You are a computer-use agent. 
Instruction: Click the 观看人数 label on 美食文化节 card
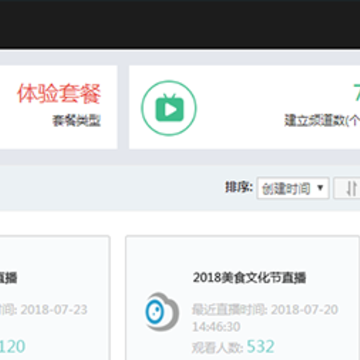(218, 348)
